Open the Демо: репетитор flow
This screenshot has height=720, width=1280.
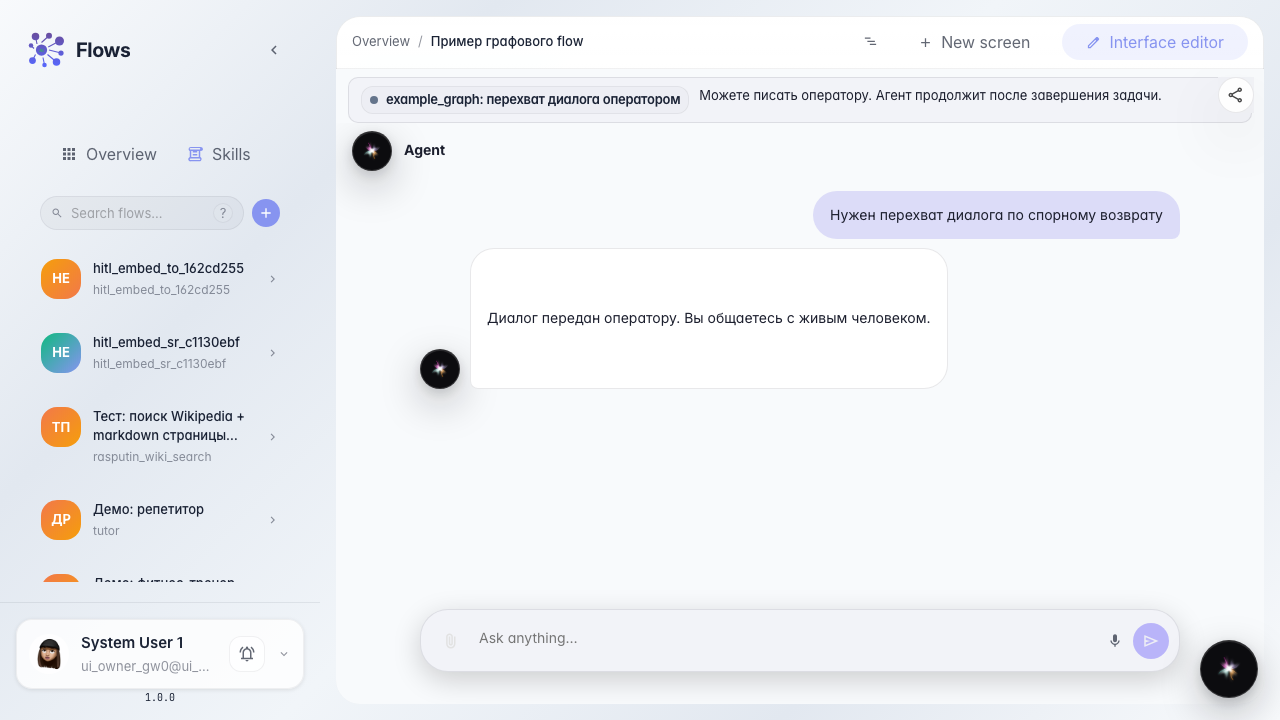click(x=160, y=520)
